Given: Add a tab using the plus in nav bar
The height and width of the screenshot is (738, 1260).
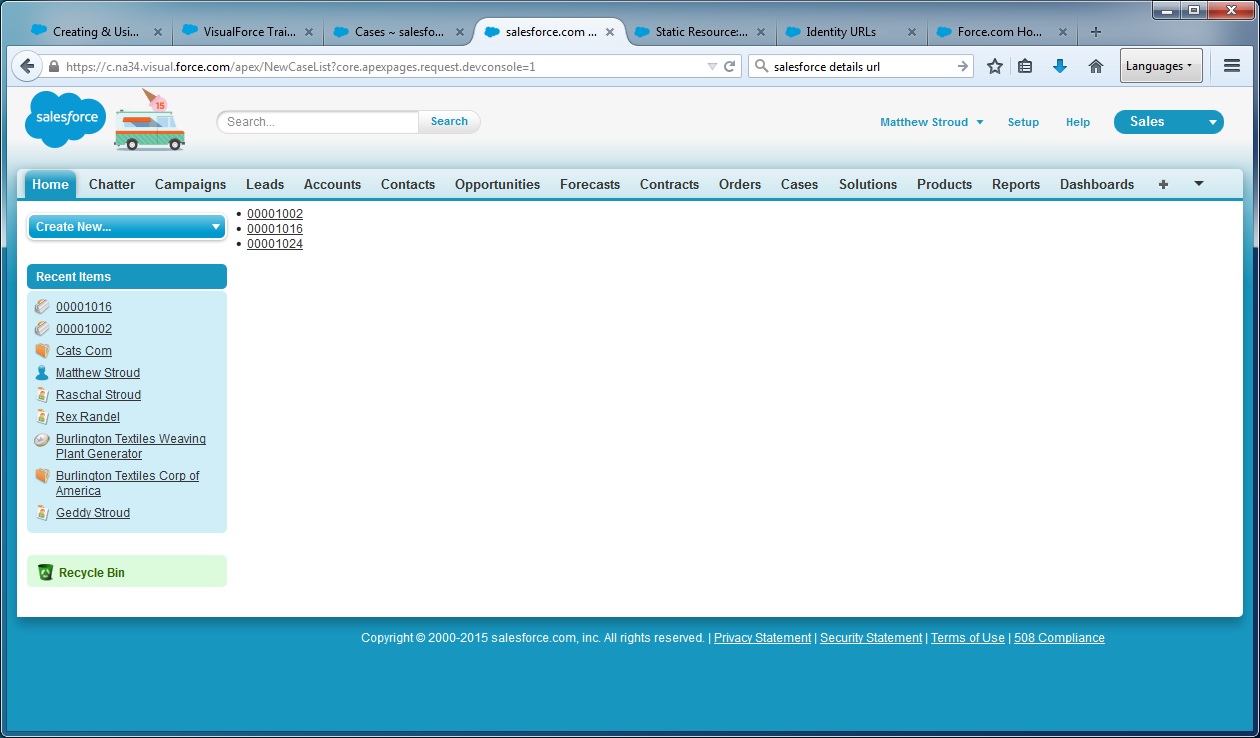Looking at the screenshot, I should (x=1163, y=184).
